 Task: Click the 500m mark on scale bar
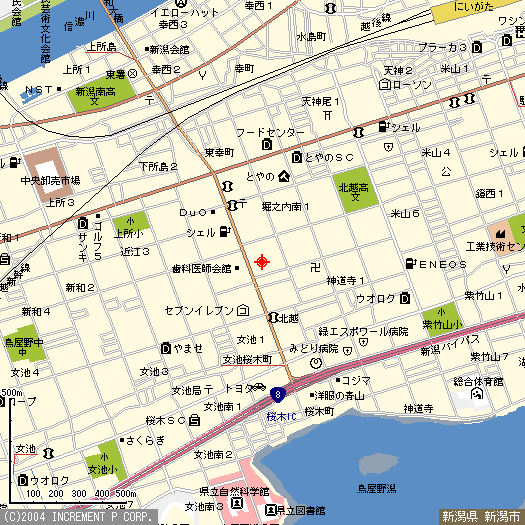(x=126, y=494)
